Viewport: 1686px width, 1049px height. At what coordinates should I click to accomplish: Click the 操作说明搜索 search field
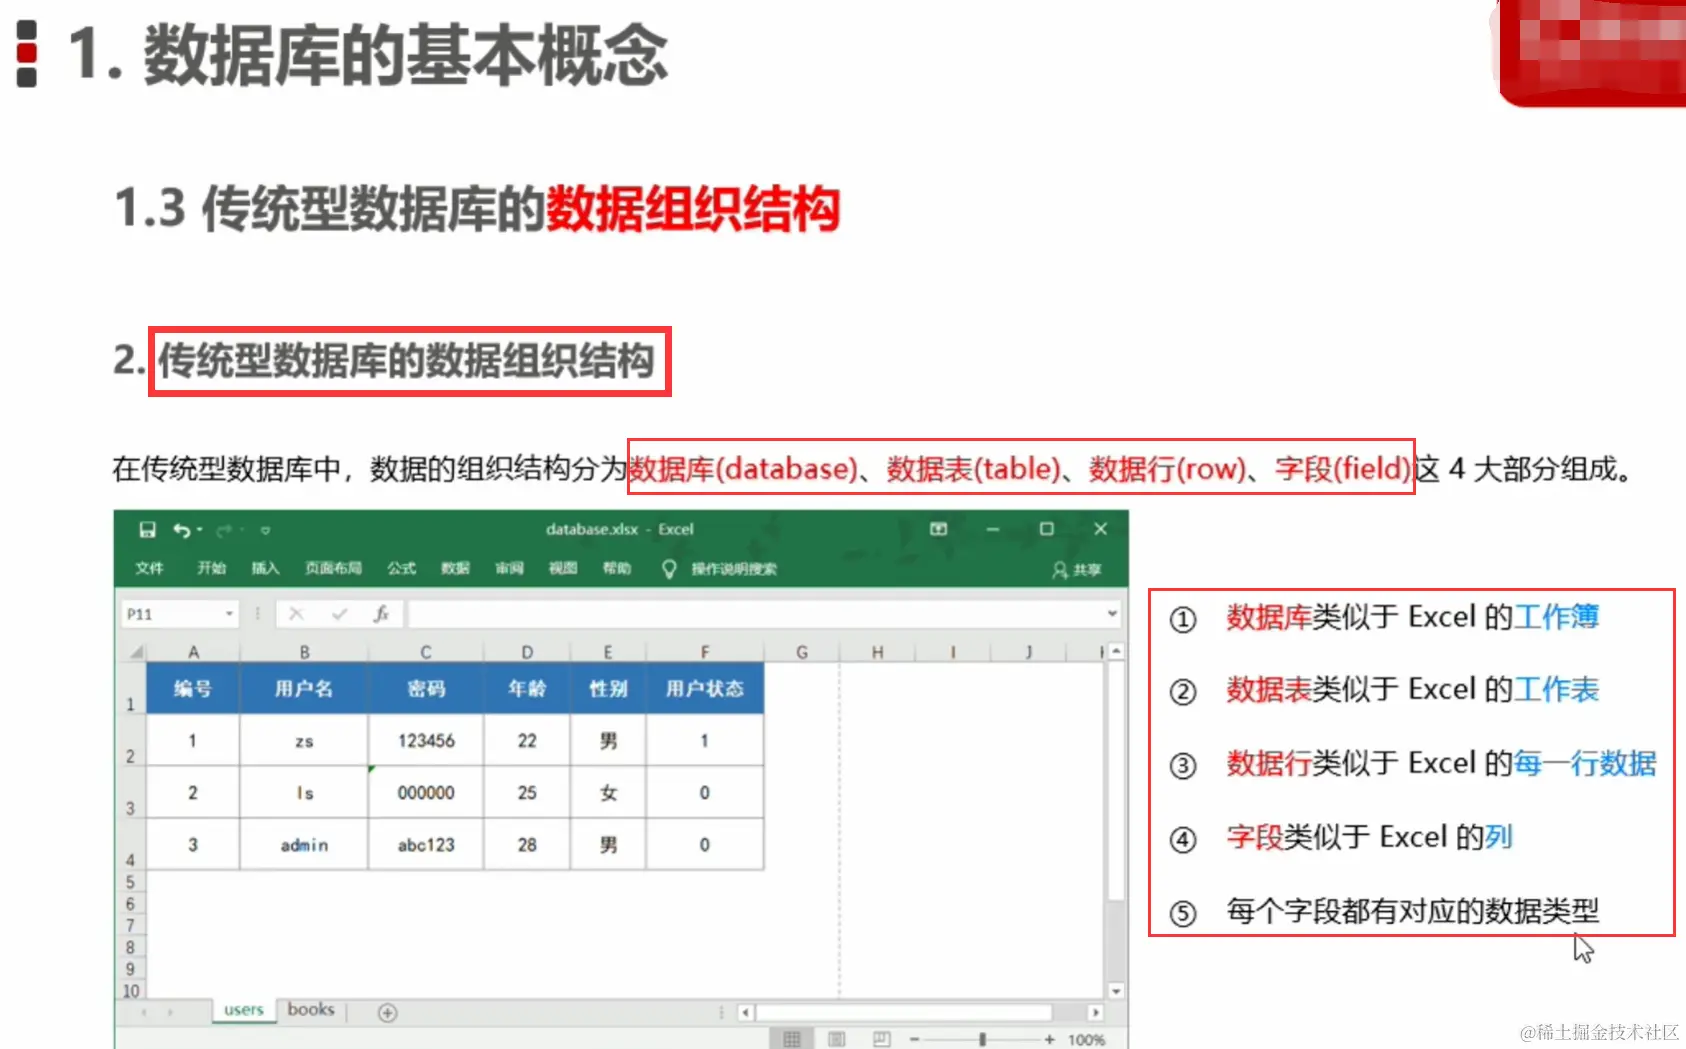734,569
